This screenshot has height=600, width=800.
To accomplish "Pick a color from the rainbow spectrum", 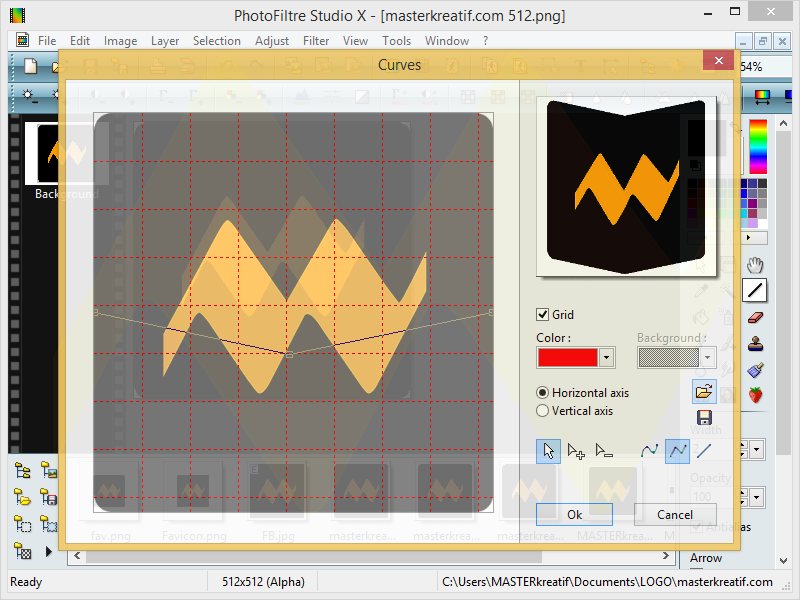I will pos(758,147).
